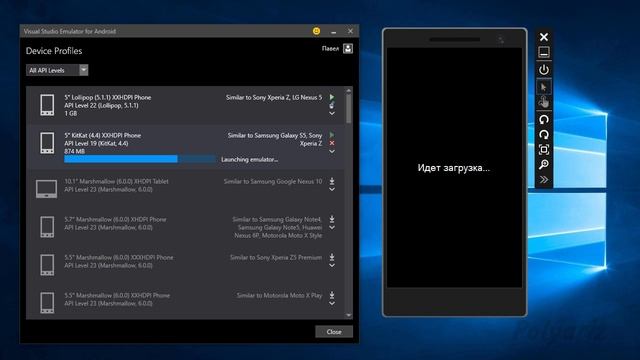Cancel launching the KitKat emulator with red X
The height and width of the screenshot is (360, 640).
click(332, 143)
